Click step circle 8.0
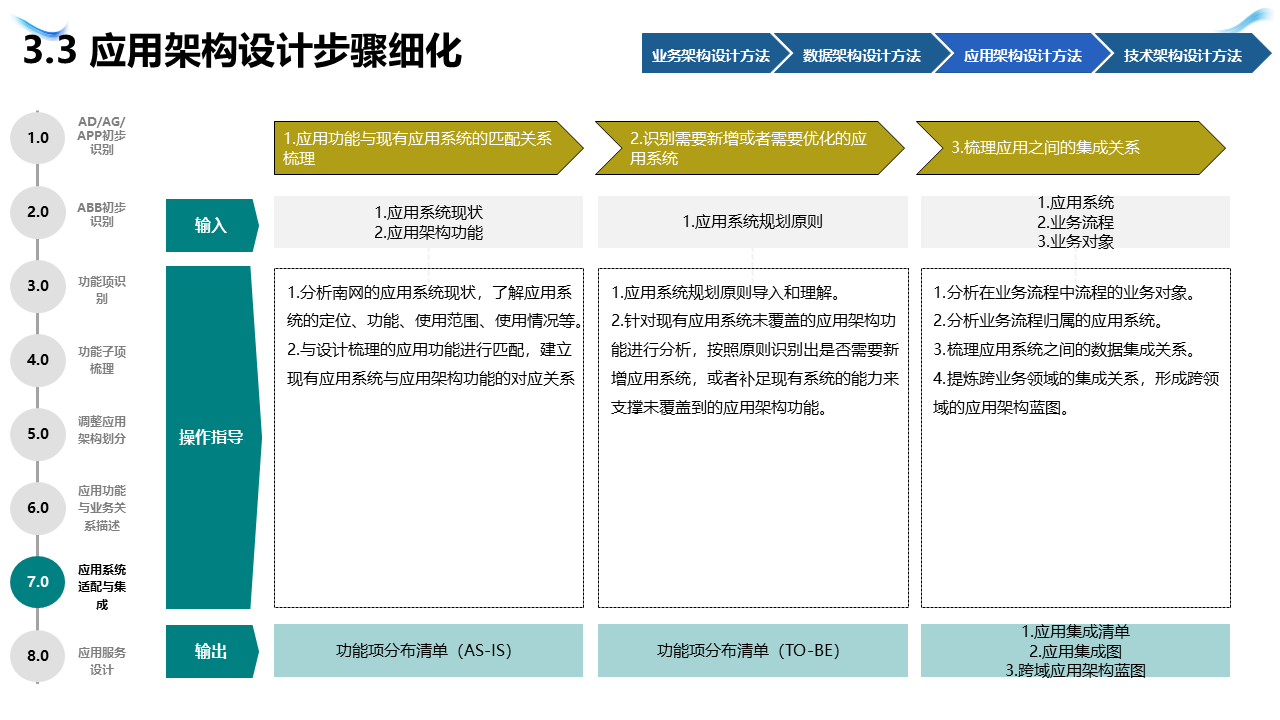This screenshot has height=720, width=1280. pyautogui.click(x=38, y=655)
